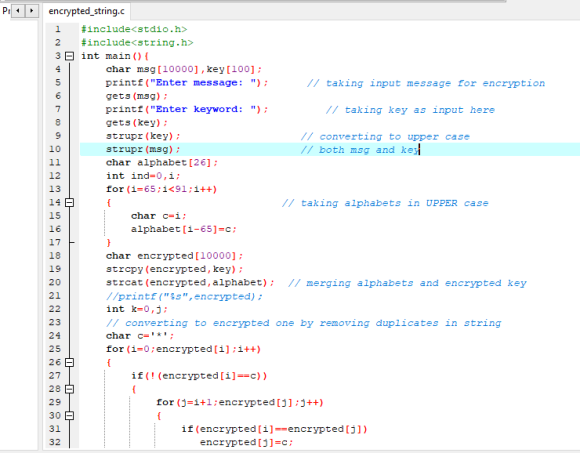Click line number 1 in the gutter
The height and width of the screenshot is (453, 580).
tap(58, 29)
